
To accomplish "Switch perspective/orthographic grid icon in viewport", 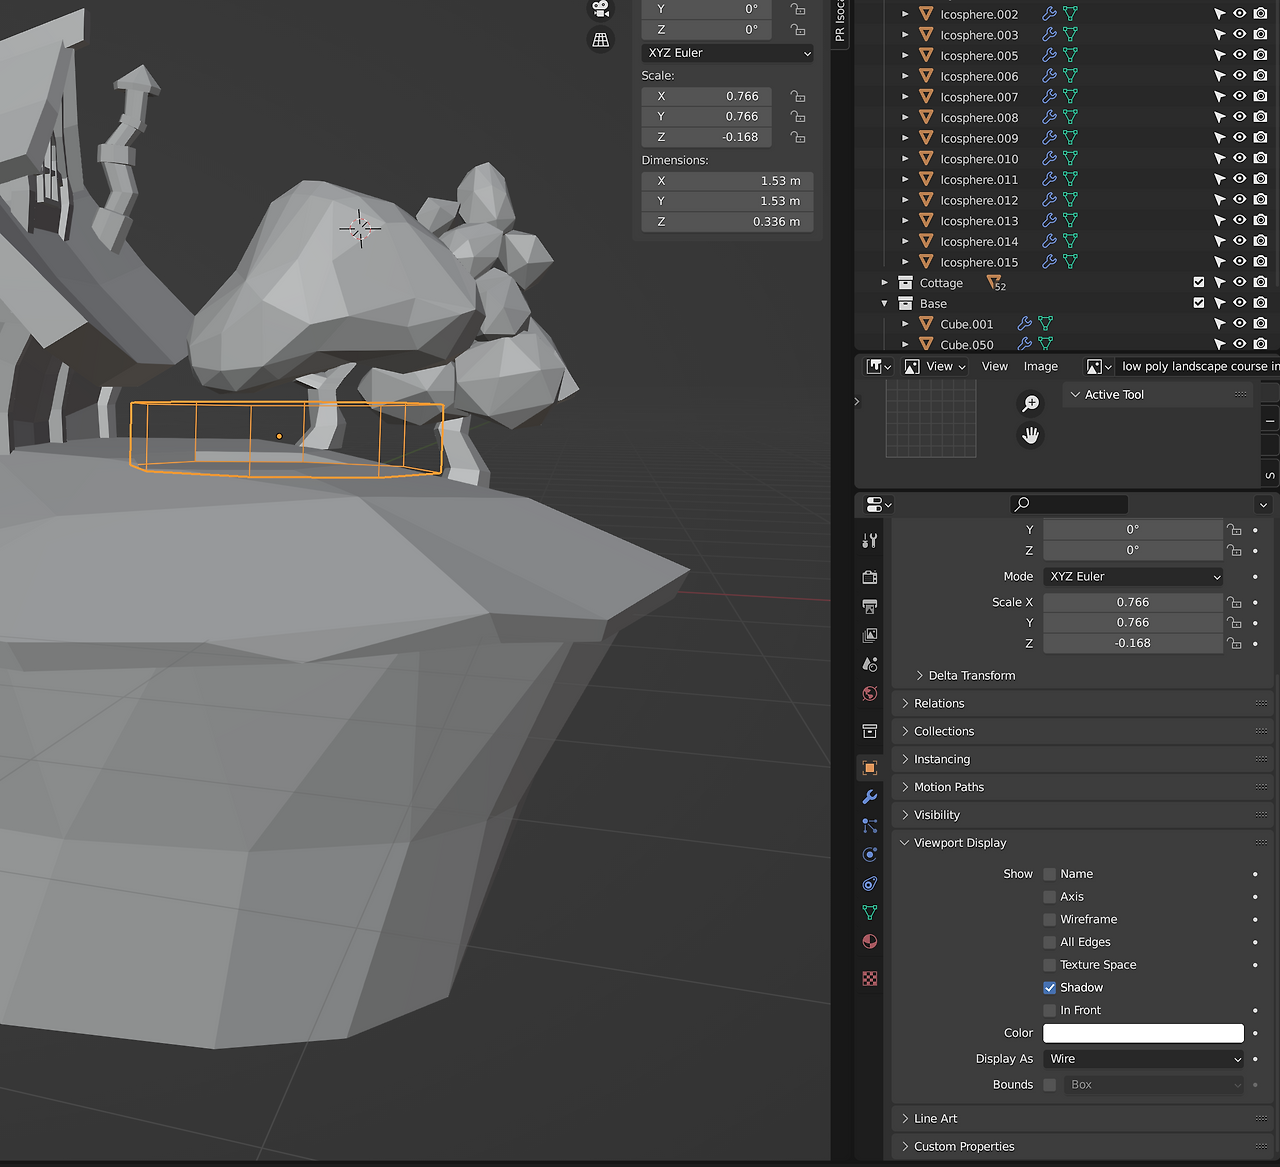I will pyautogui.click(x=600, y=40).
